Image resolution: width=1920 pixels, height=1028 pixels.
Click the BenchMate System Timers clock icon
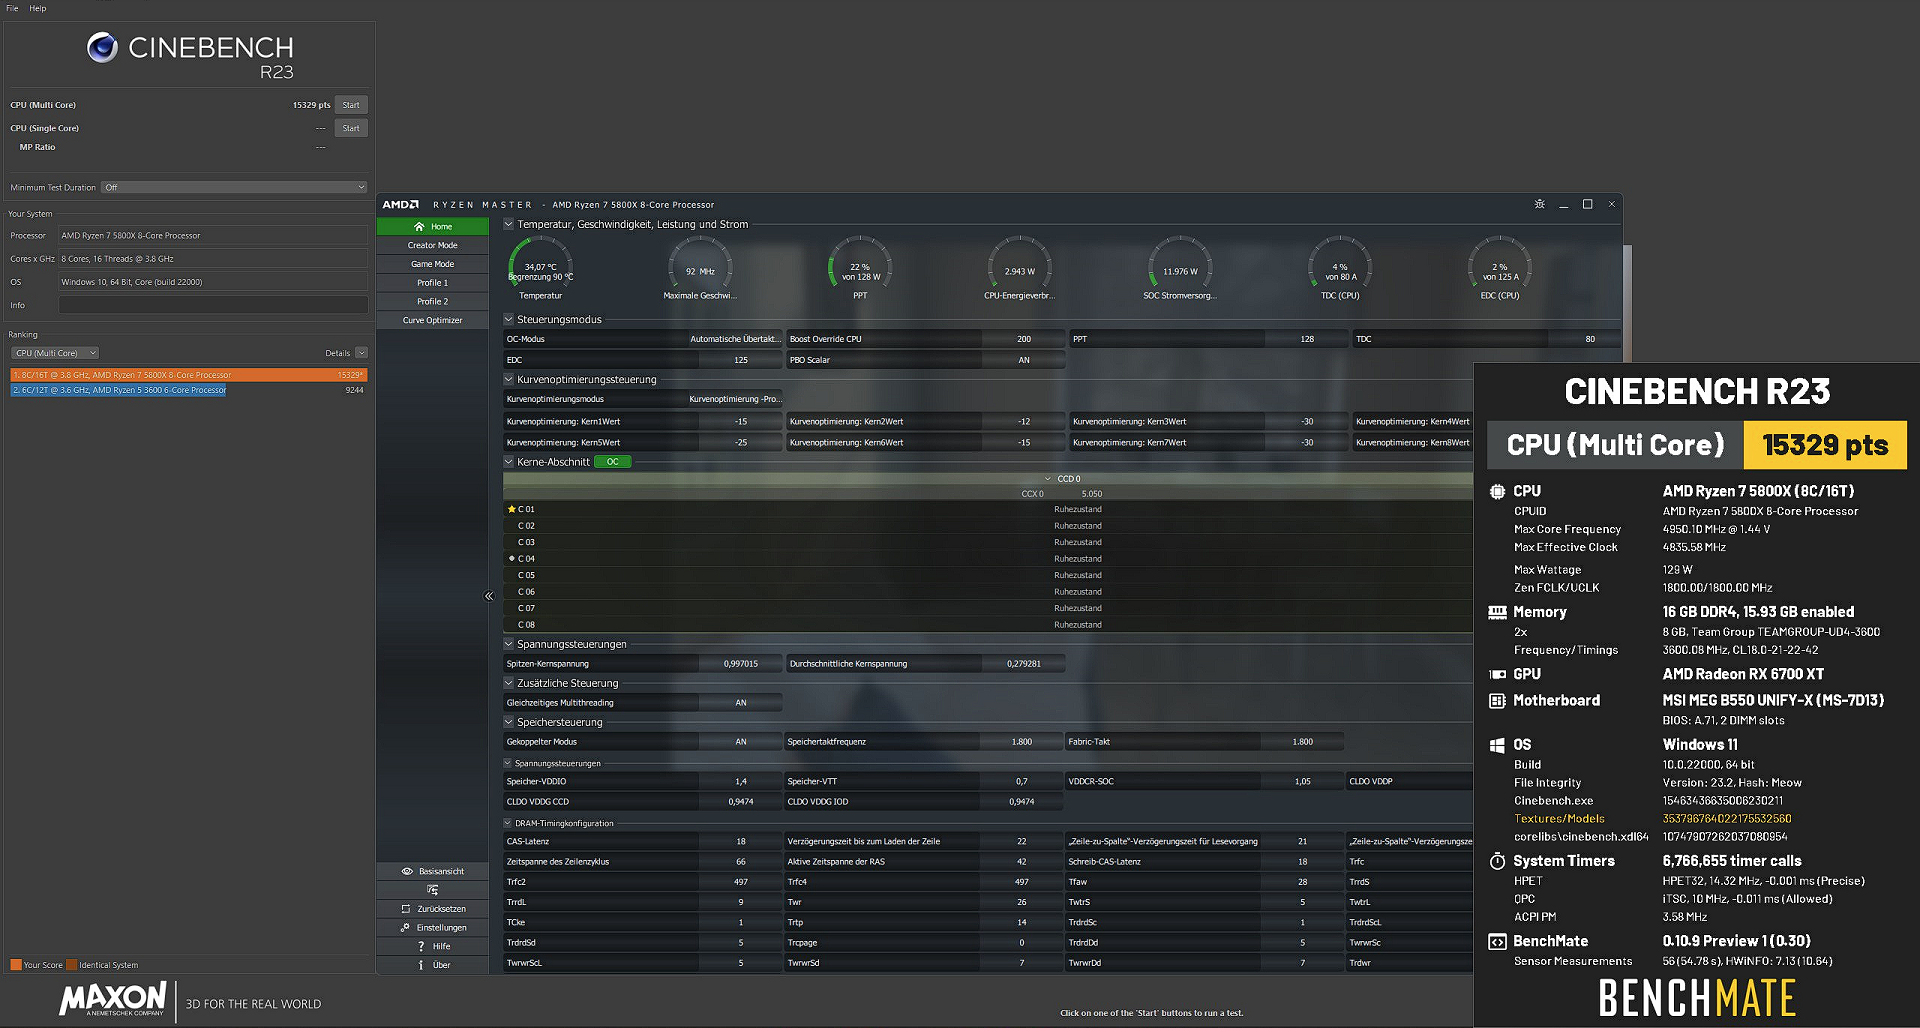point(1497,861)
